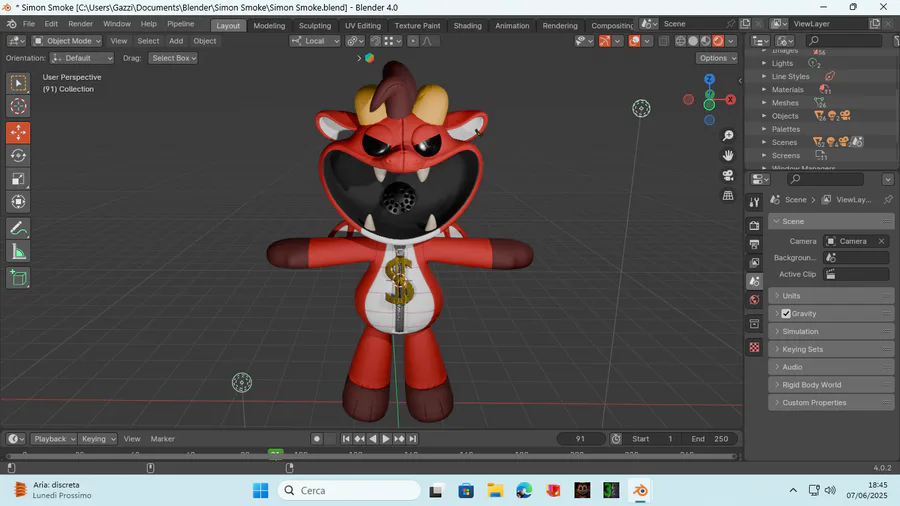Click the pan view hand icon
Screen dimensions: 900x506
click(728, 155)
